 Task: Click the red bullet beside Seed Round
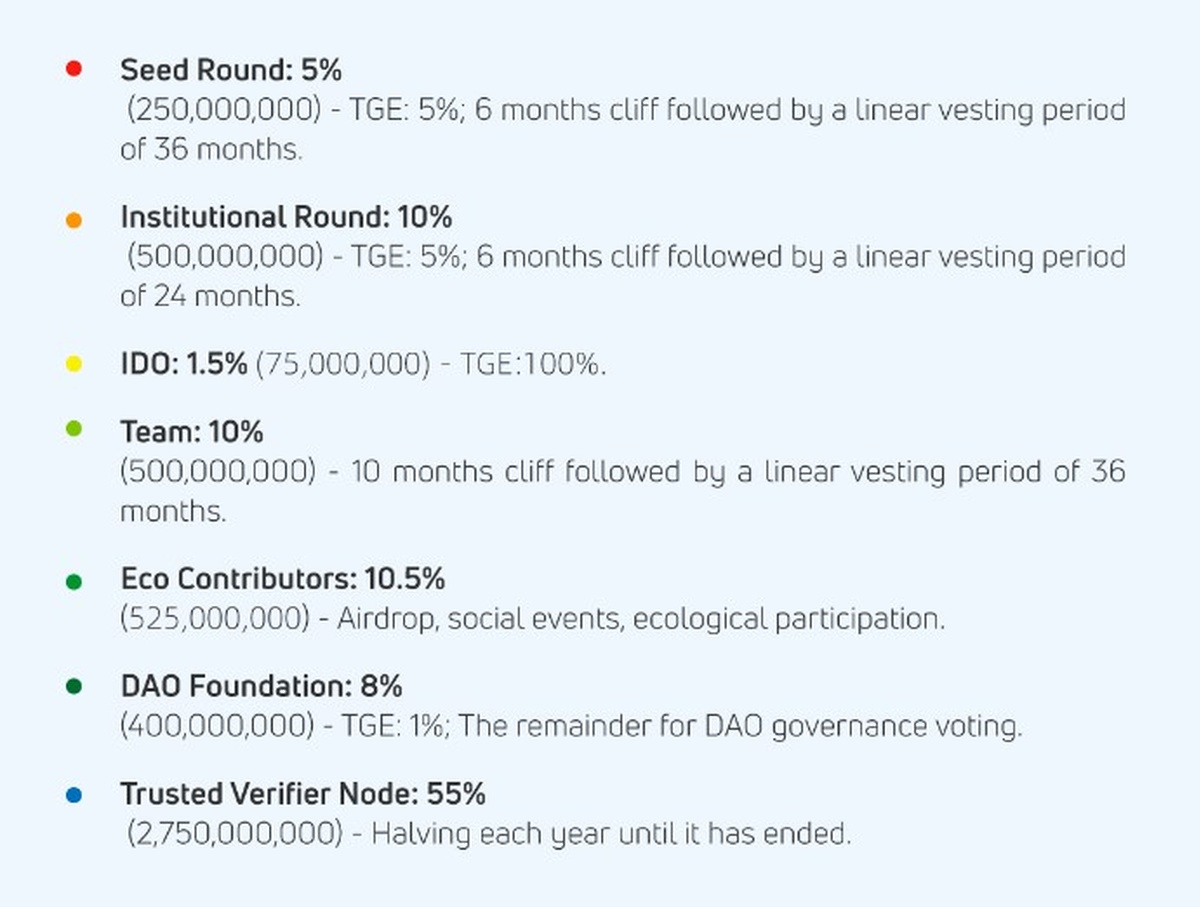(73, 69)
